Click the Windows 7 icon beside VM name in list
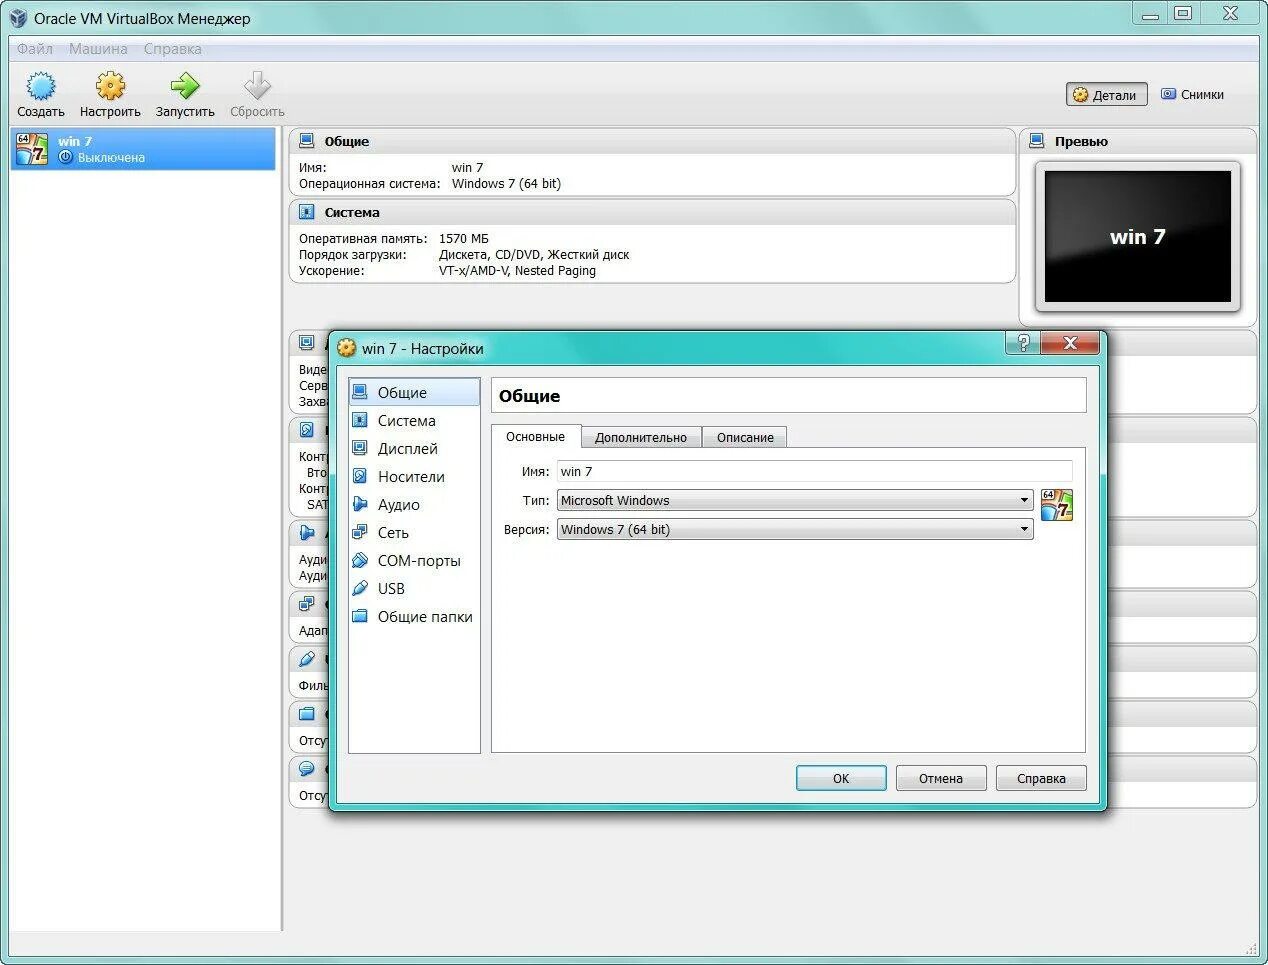The height and width of the screenshot is (965, 1268). pos(32,149)
